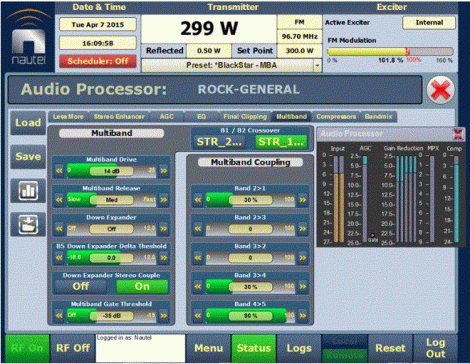
Task: Increase Band 2>1 coupling
Action: [x=303, y=200]
